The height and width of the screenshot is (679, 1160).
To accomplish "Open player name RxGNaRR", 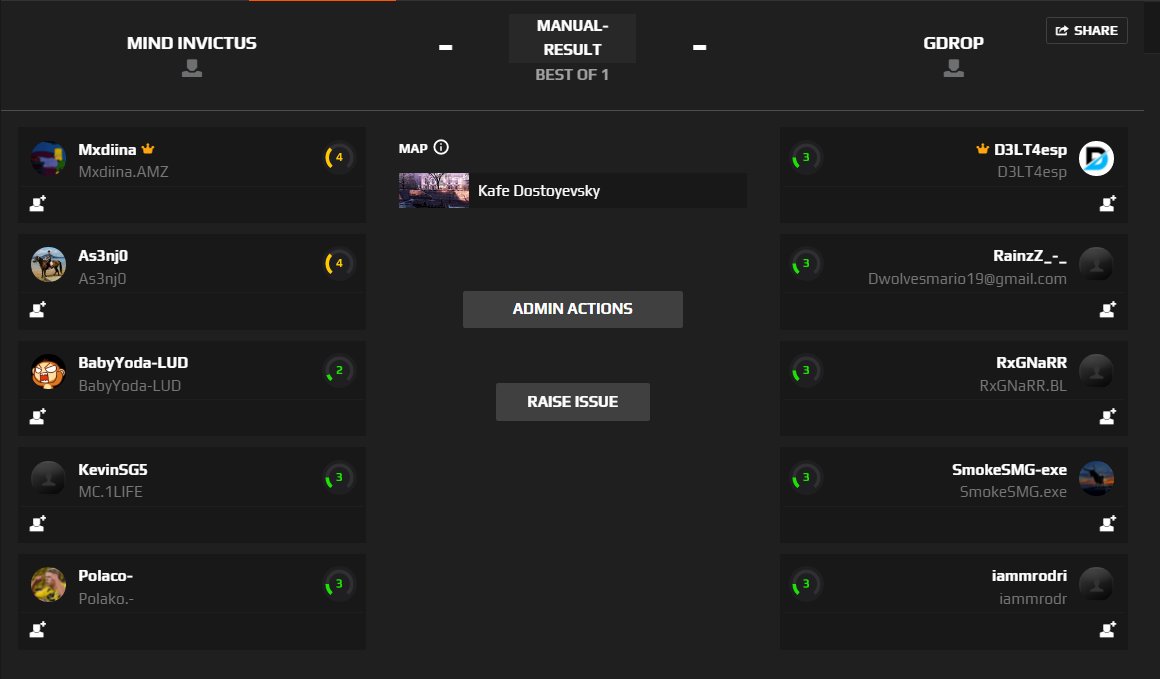I will [x=1031, y=362].
